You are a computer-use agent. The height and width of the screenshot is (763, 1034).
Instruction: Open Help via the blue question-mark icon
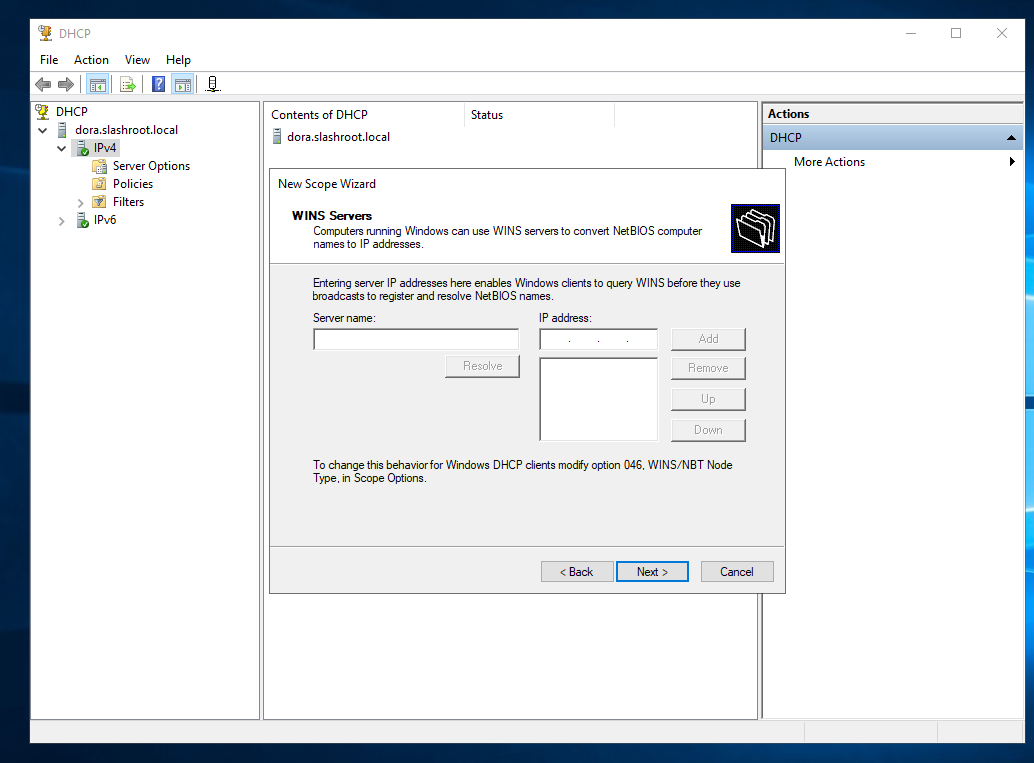tap(158, 85)
